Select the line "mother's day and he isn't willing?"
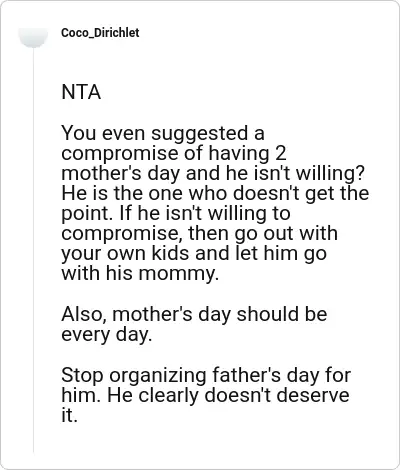Screen dimensions: 400x470 (x=212, y=174)
